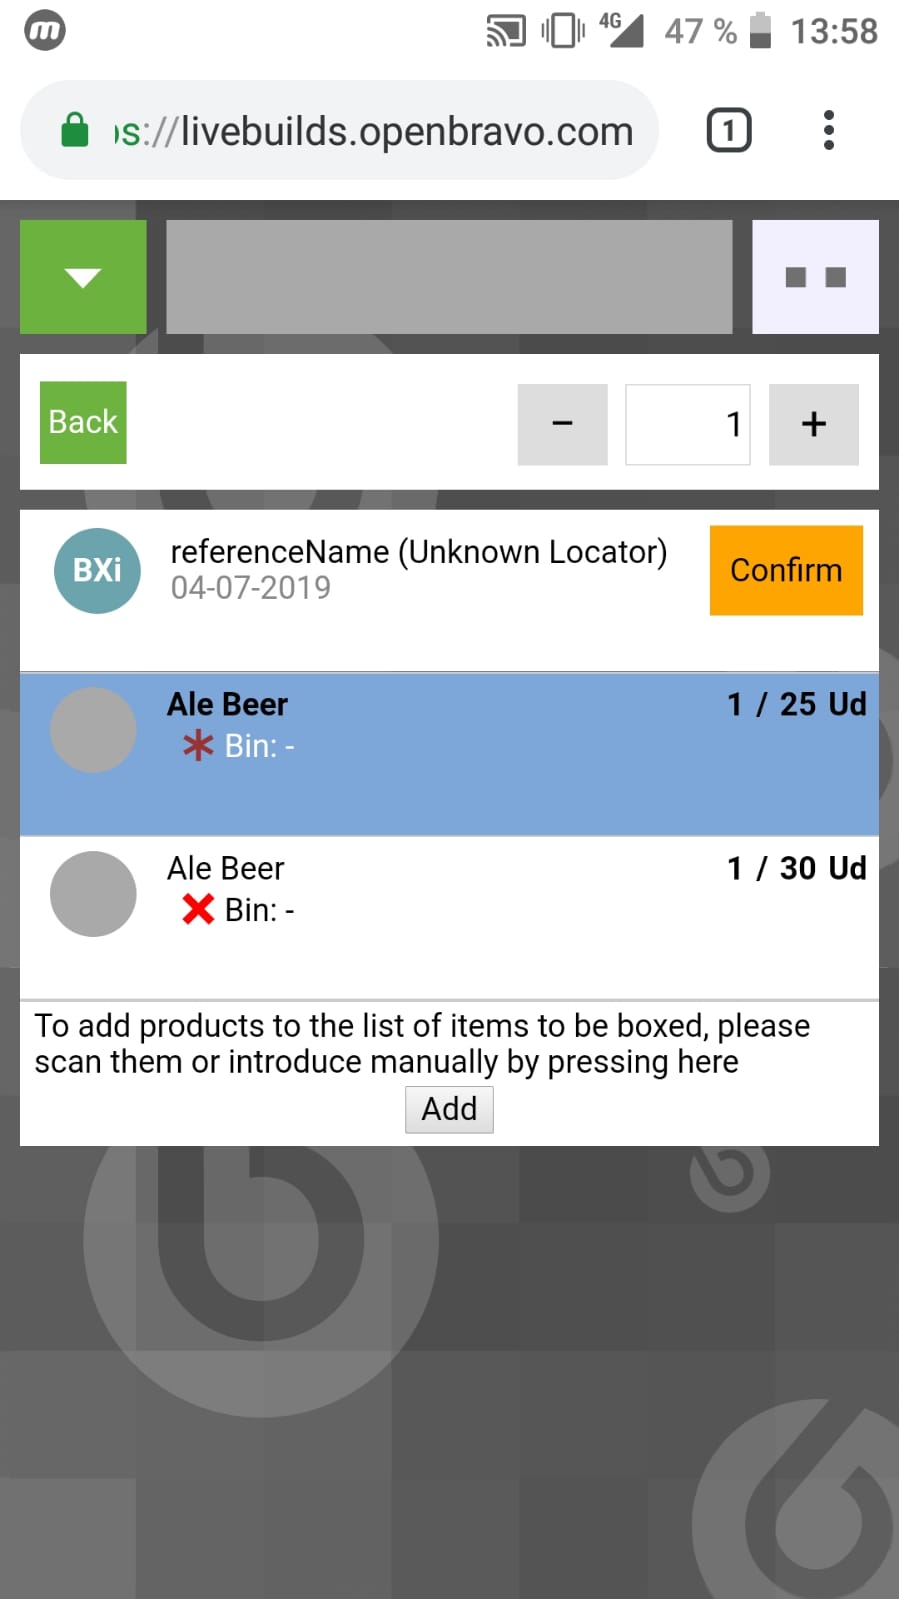
Task: Click the Add button to add products
Action: tap(449, 1109)
